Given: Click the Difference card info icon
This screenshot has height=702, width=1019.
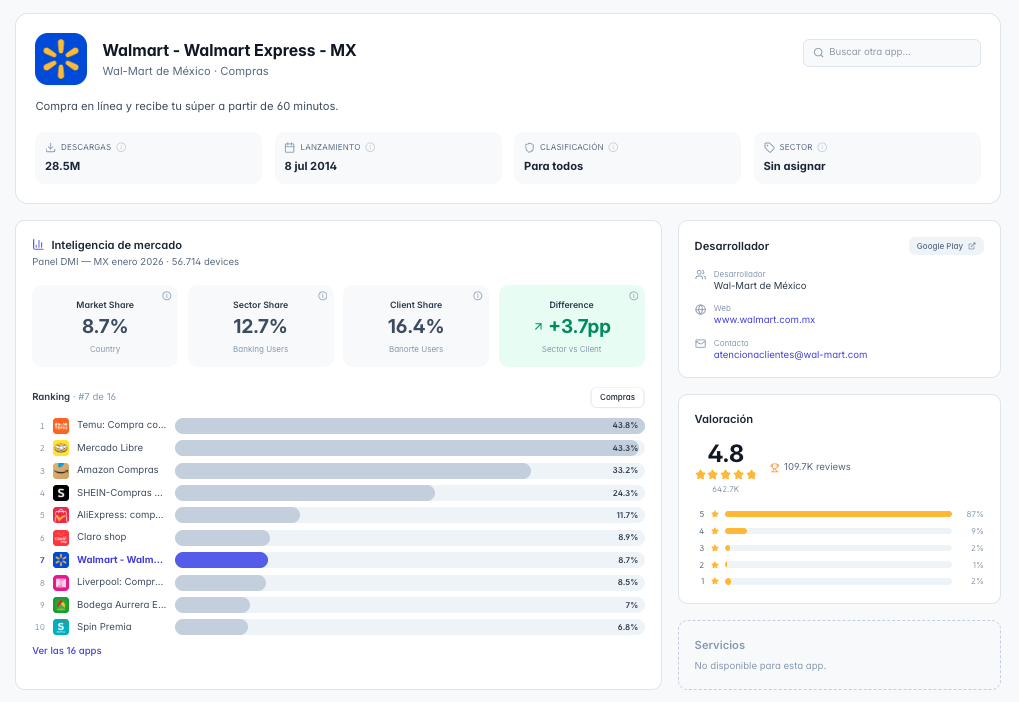Looking at the screenshot, I should 634,296.
